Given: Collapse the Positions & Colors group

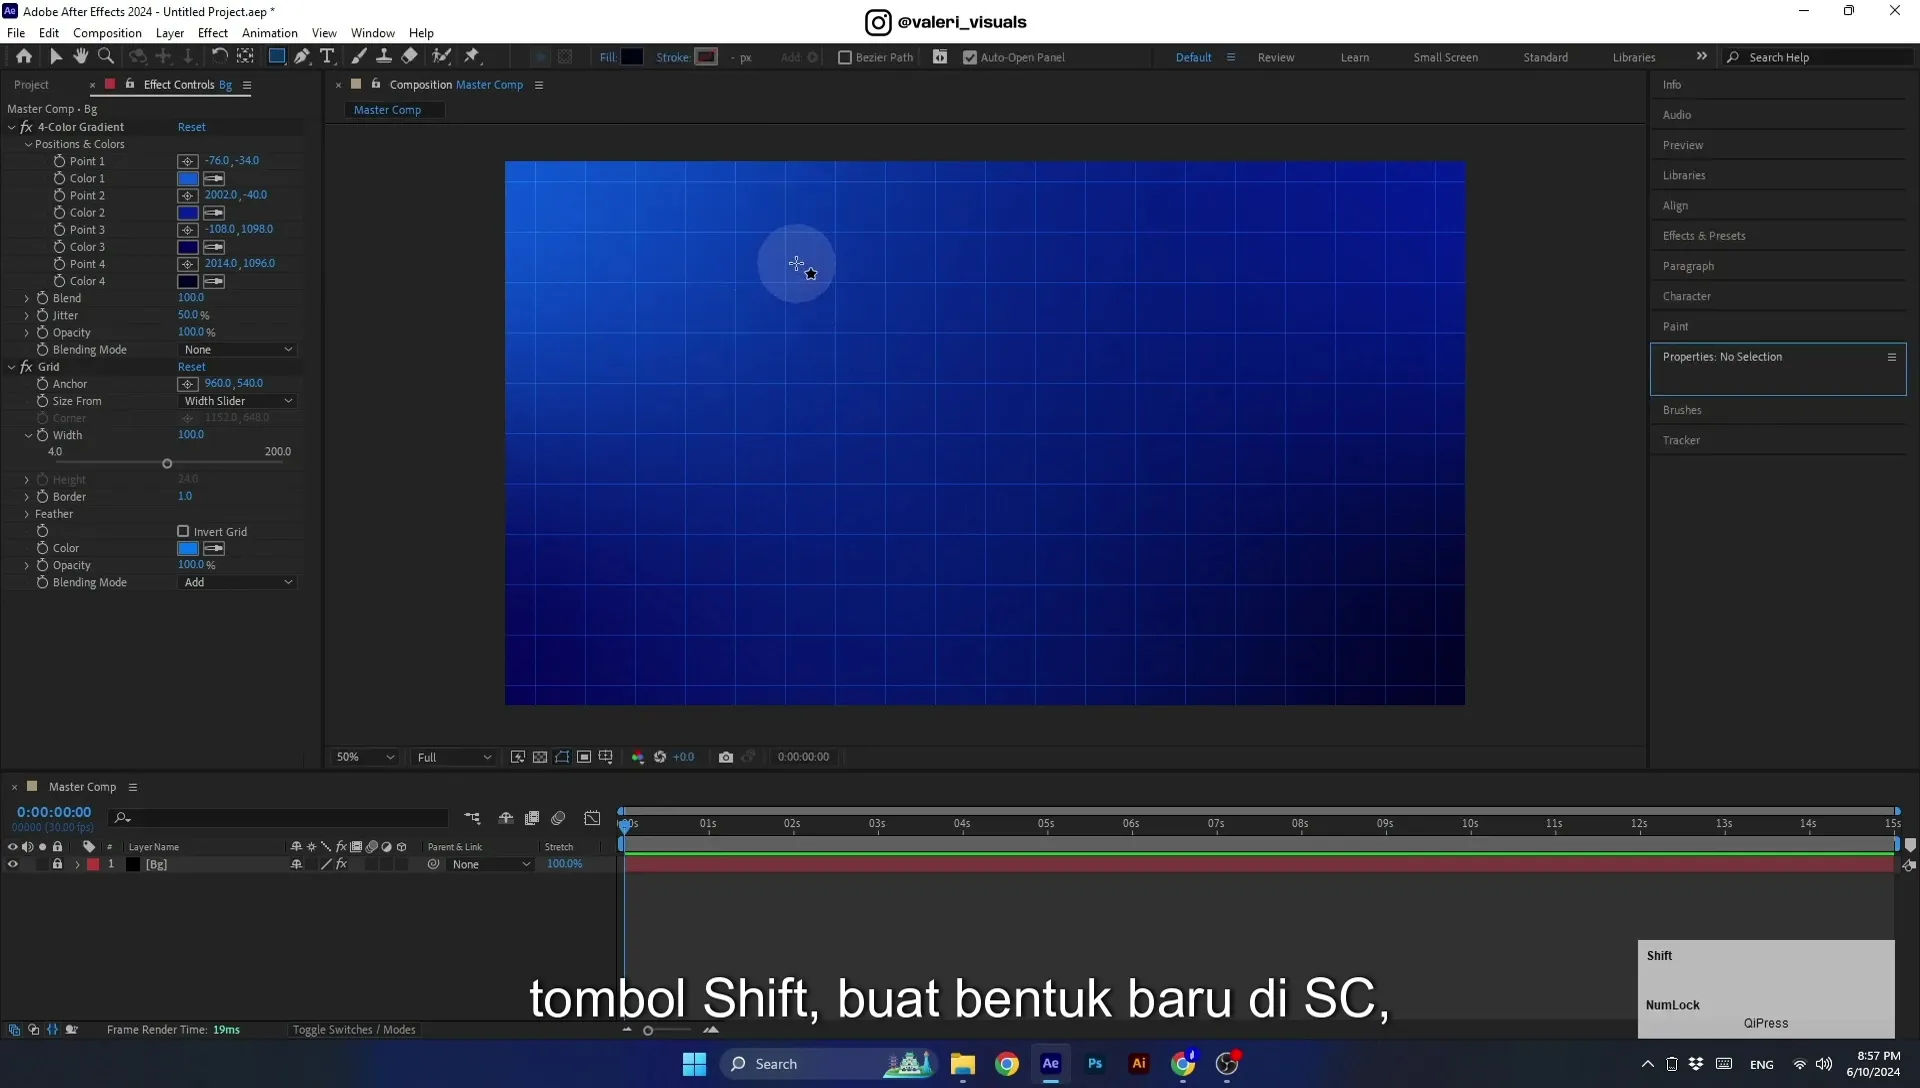Looking at the screenshot, I should pos(29,144).
